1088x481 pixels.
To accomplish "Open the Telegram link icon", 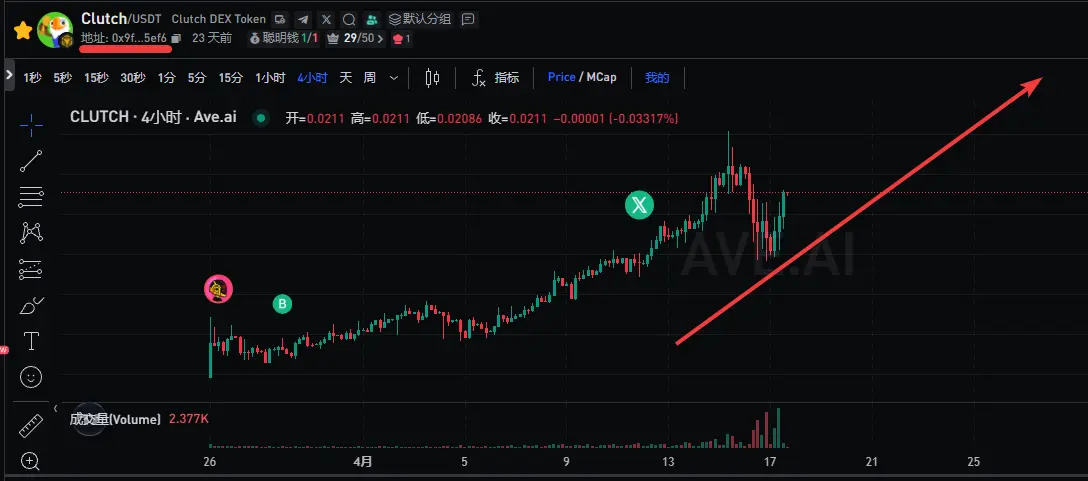I will click(x=303, y=19).
